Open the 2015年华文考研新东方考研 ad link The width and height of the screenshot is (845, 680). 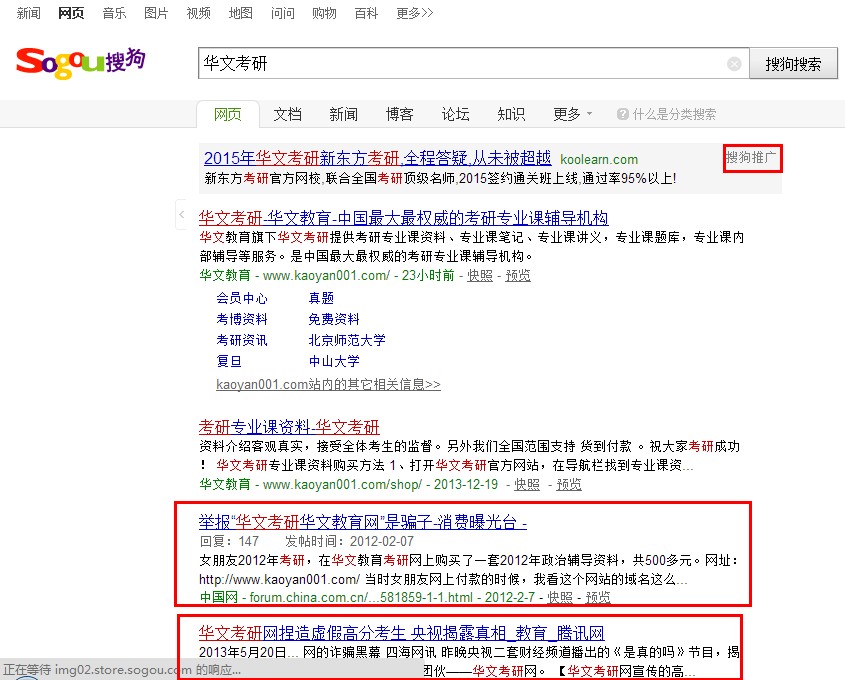377,158
